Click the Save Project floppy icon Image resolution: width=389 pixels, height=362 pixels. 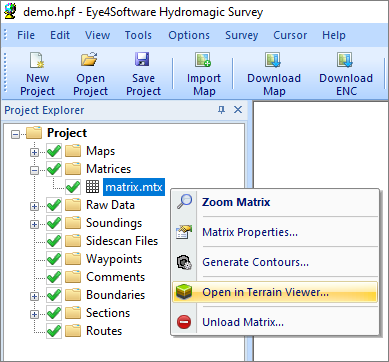tap(142, 60)
